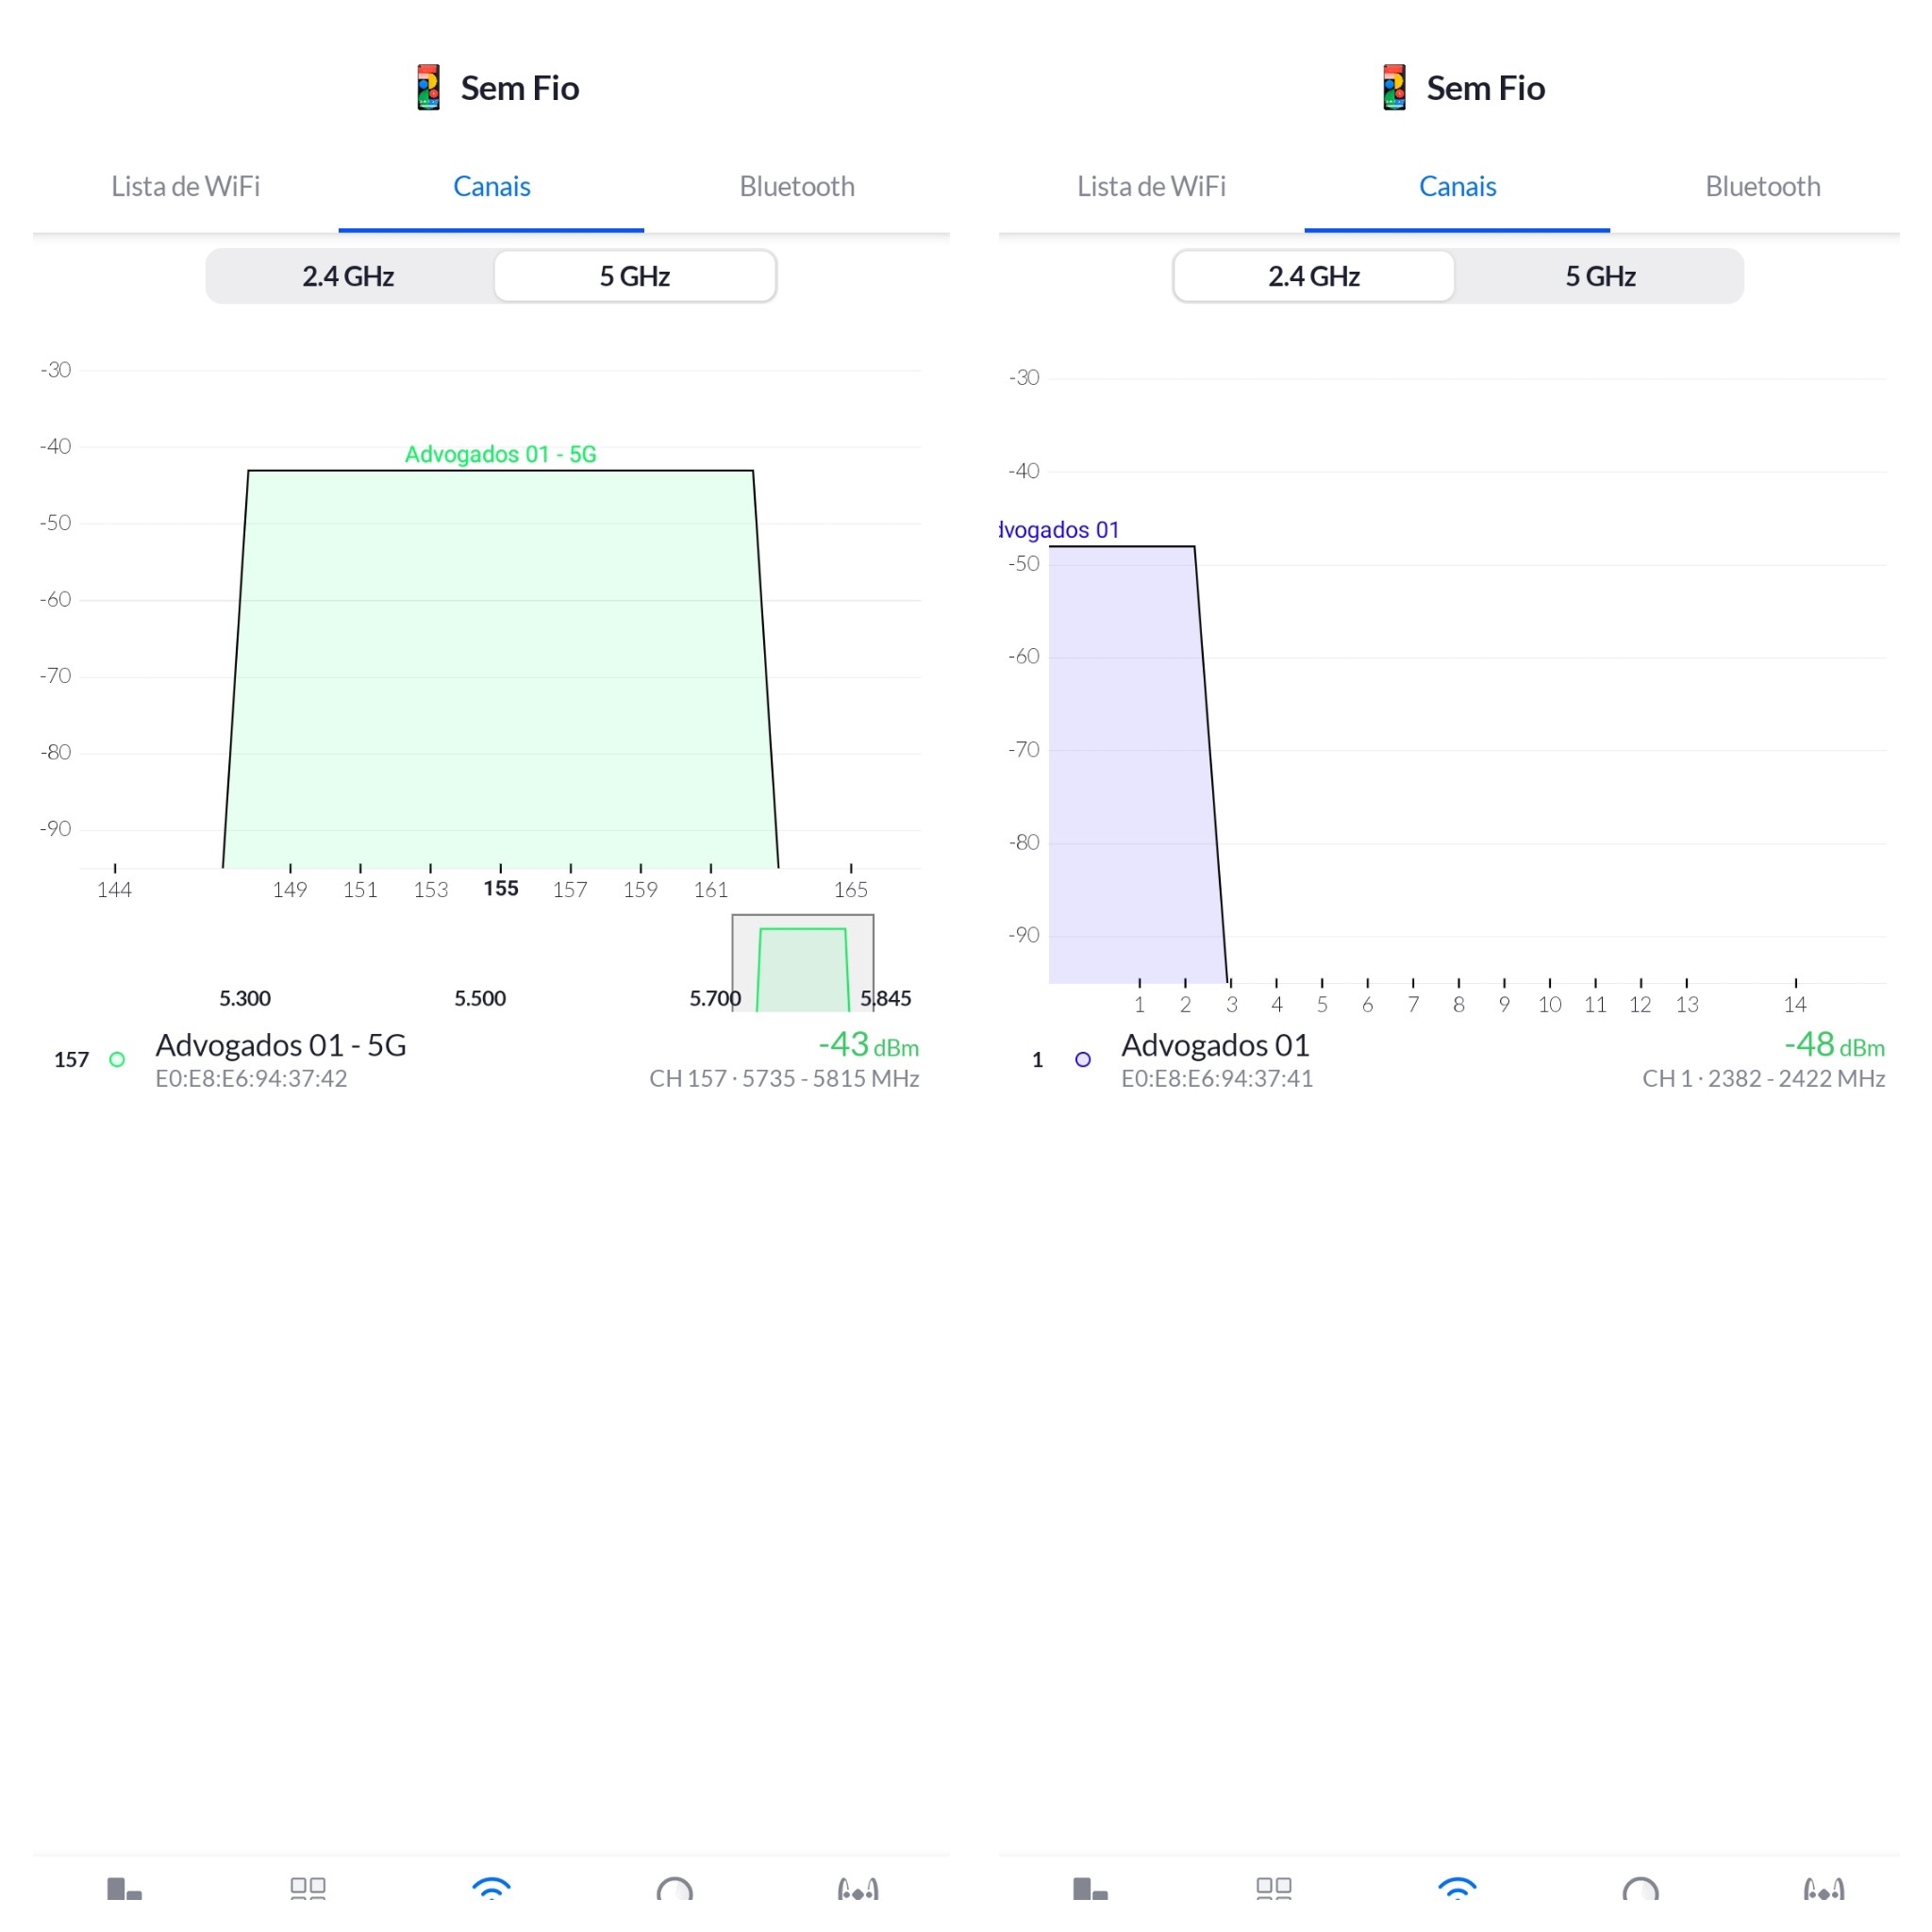
Task: Tap the purple circle color marker for Advogados 01
Action: coord(1083,1060)
